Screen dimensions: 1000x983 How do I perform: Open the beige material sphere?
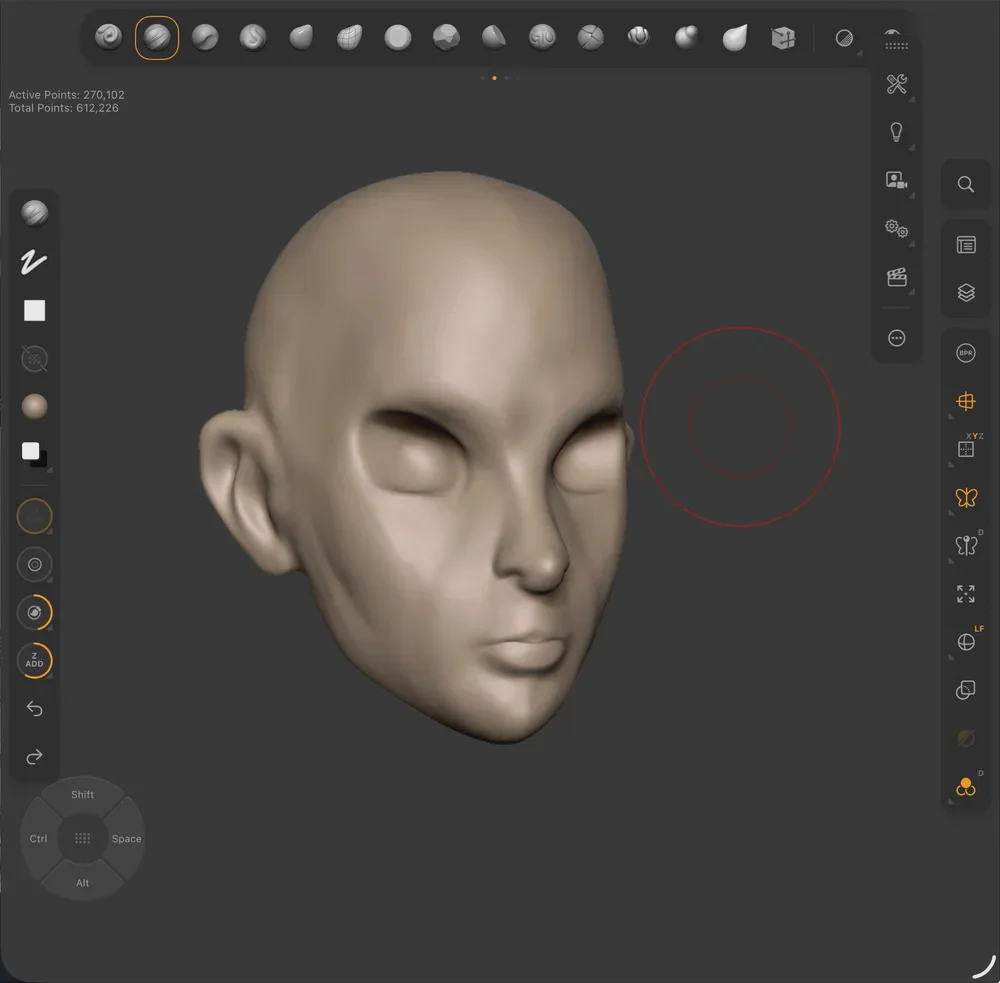[34, 406]
